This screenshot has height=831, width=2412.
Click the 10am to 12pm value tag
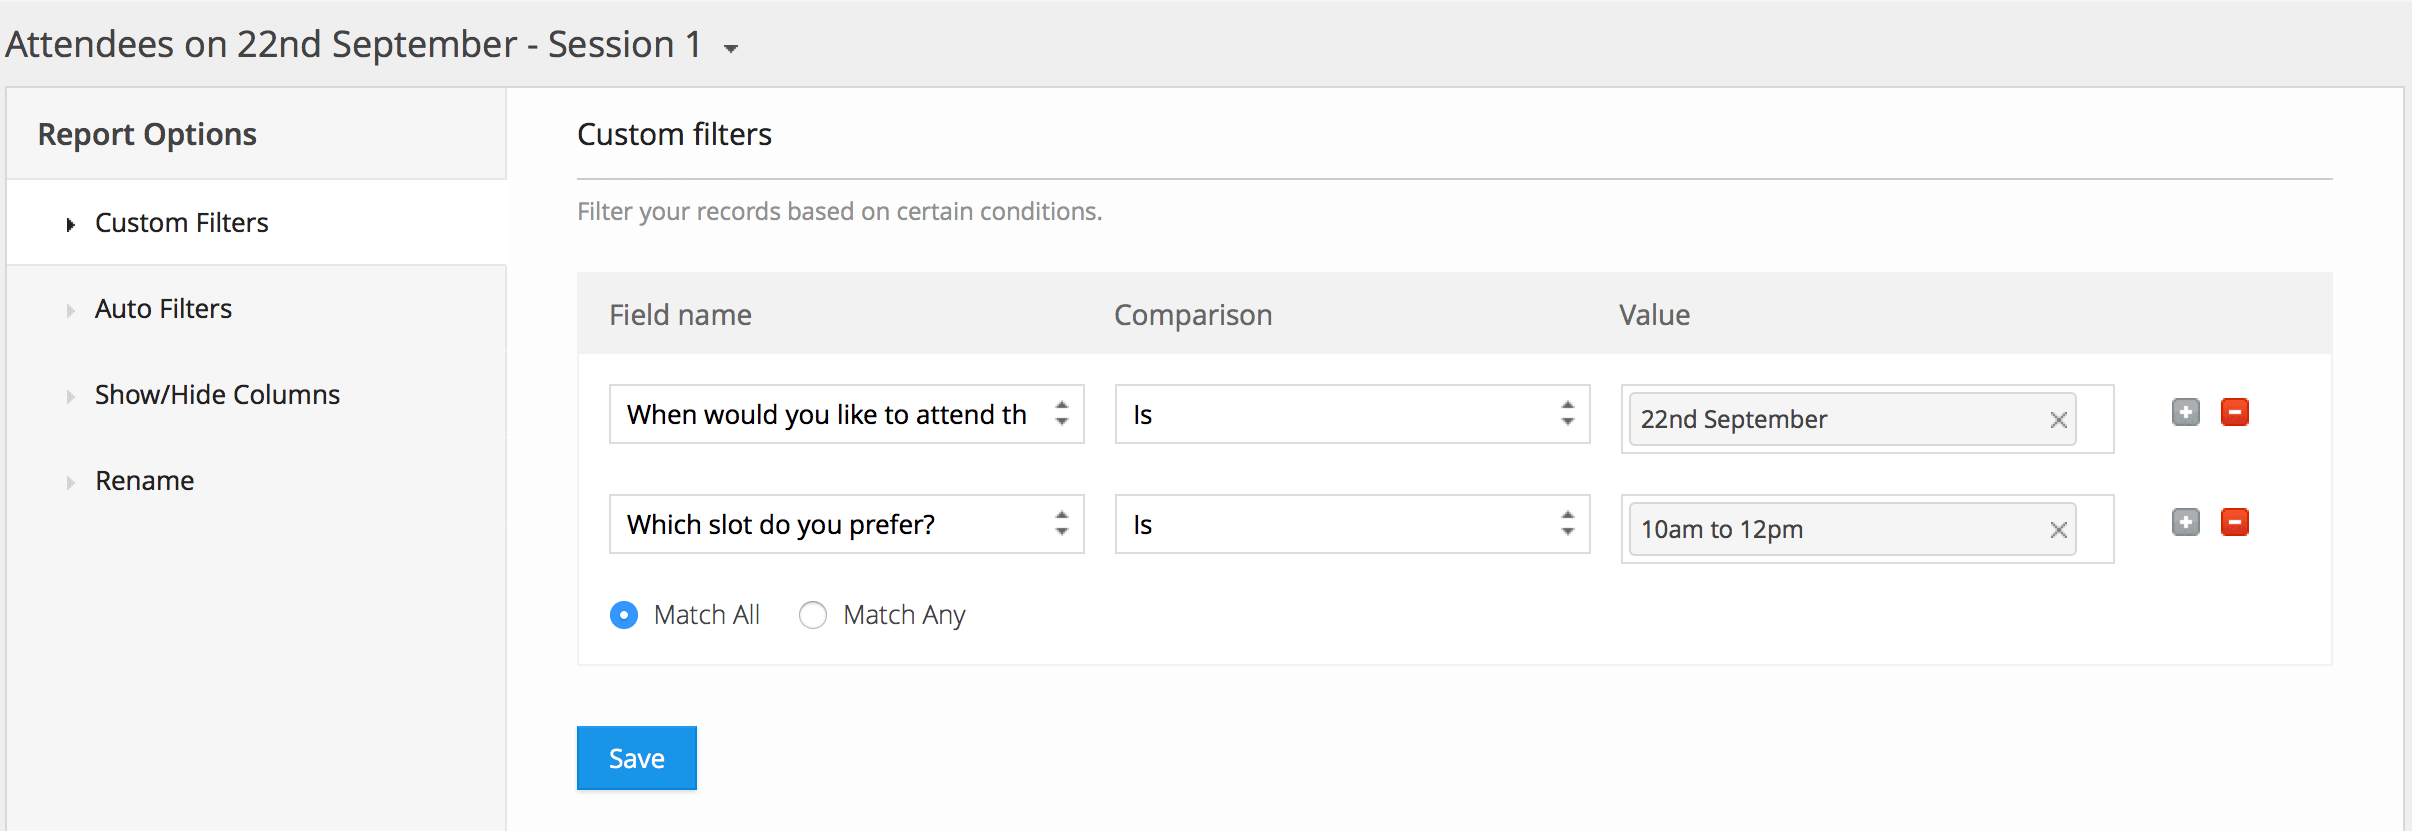click(x=1852, y=529)
